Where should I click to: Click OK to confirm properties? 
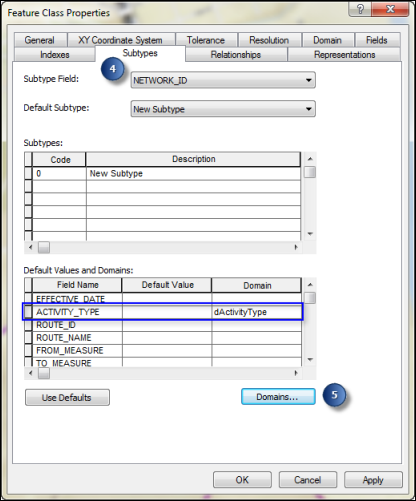pyautogui.click(x=242, y=480)
